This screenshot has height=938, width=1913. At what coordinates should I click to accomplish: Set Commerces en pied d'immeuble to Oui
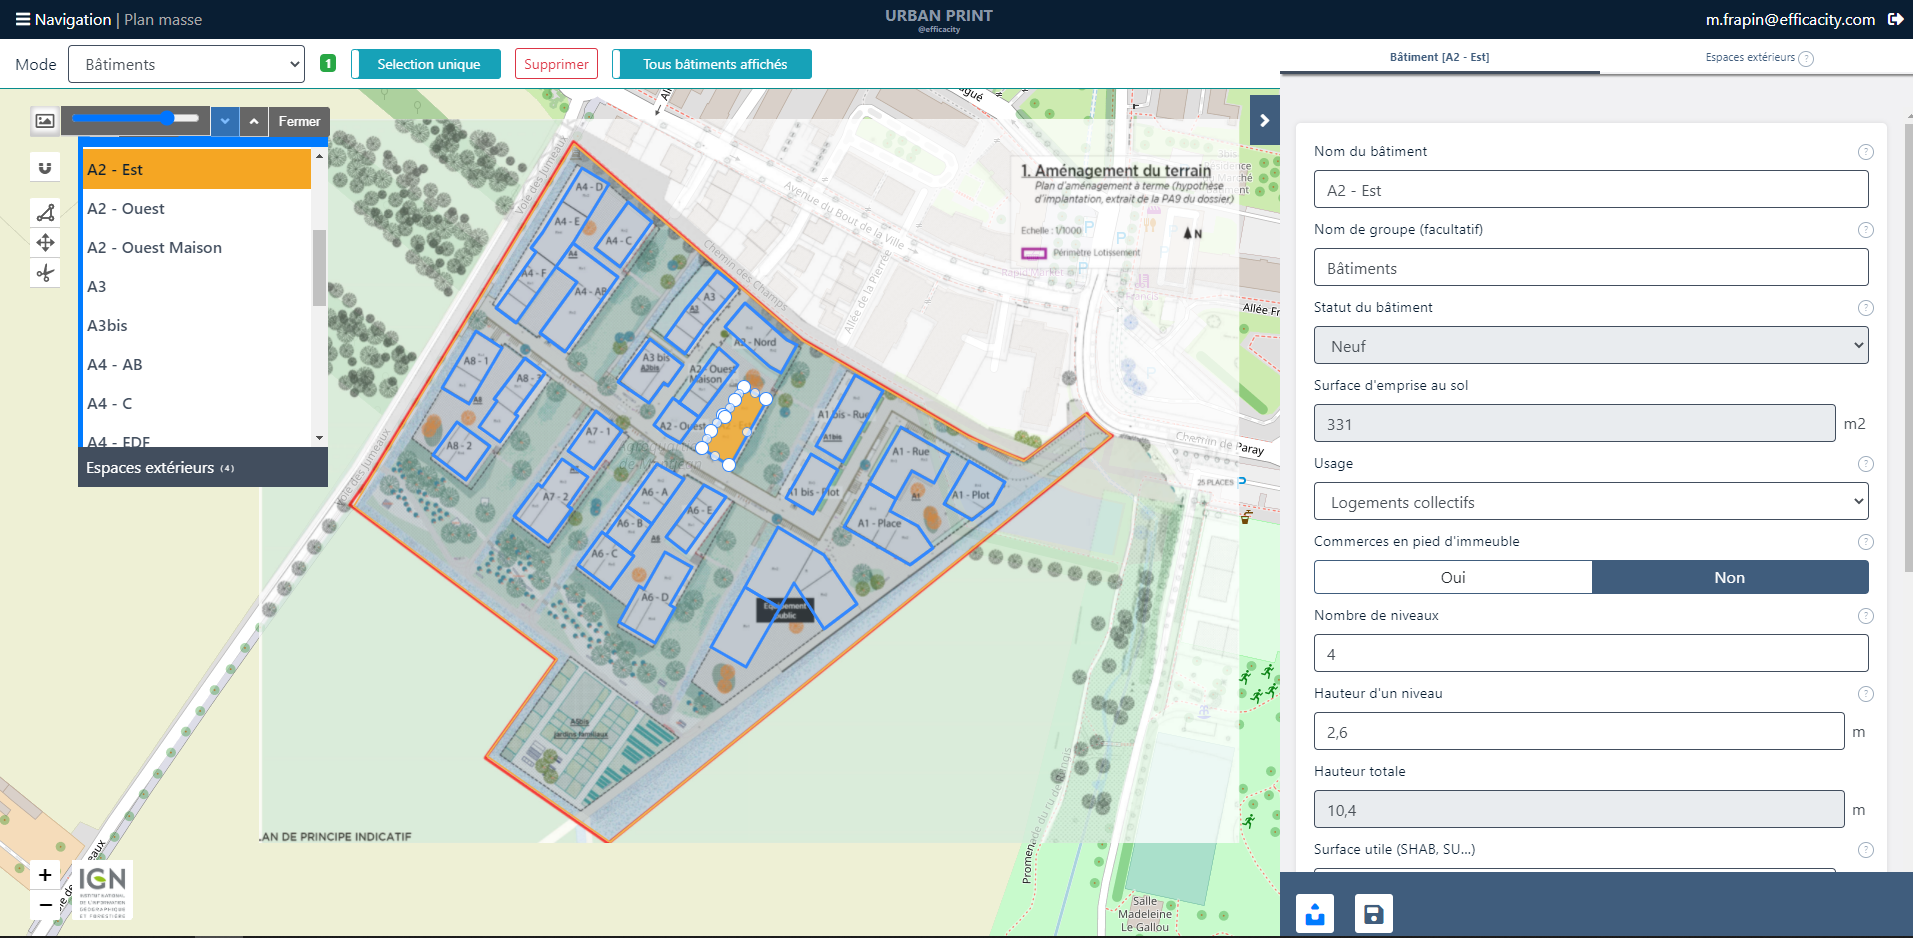click(1452, 577)
